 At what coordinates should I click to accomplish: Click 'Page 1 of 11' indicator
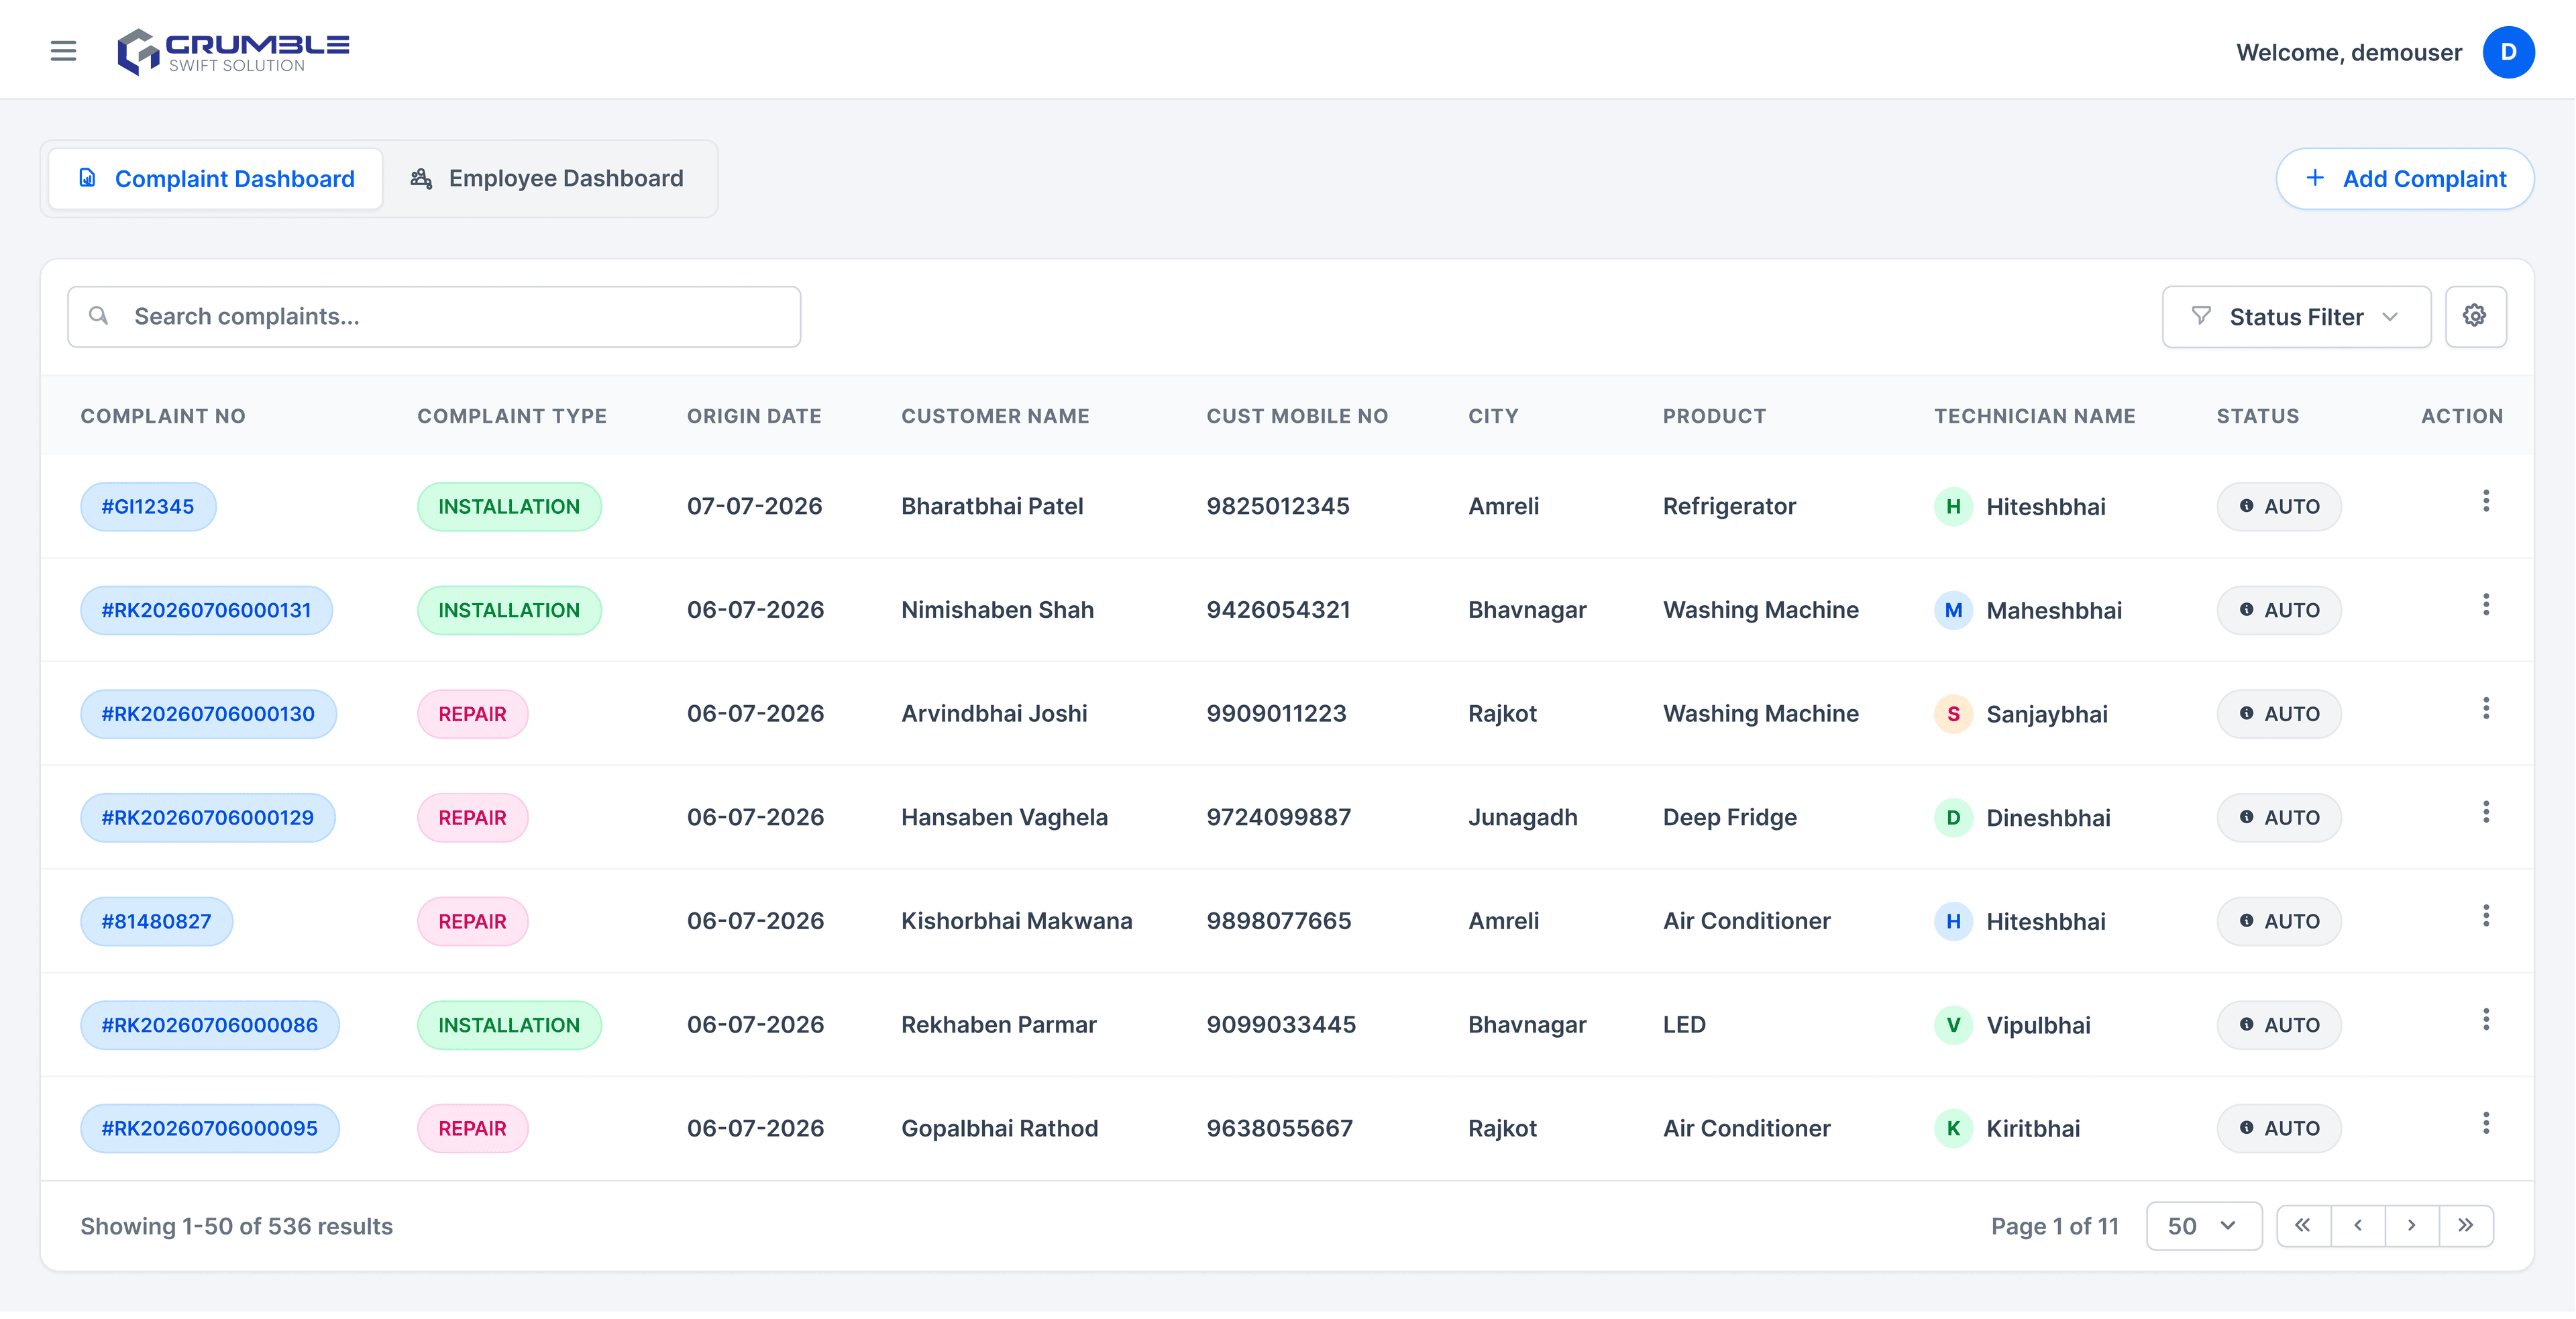[x=2054, y=1226]
